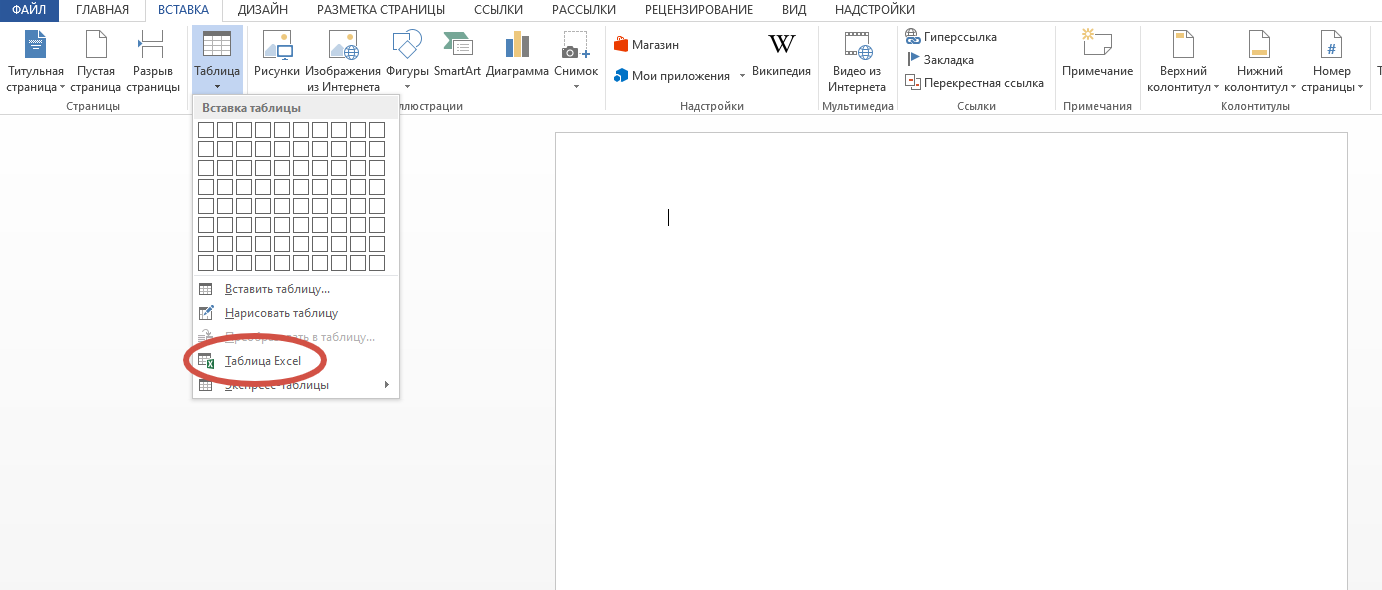Choose Таблица Excel from the menu
Image resolution: width=1382 pixels, height=590 pixels.
pyautogui.click(x=262, y=361)
